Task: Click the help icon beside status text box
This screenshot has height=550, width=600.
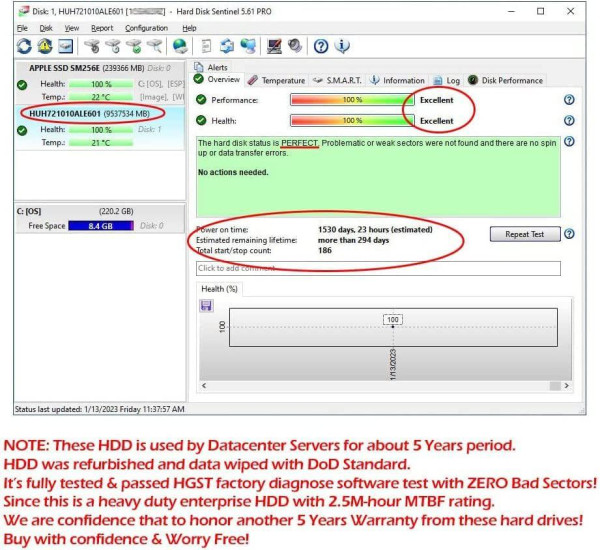Action: click(569, 142)
